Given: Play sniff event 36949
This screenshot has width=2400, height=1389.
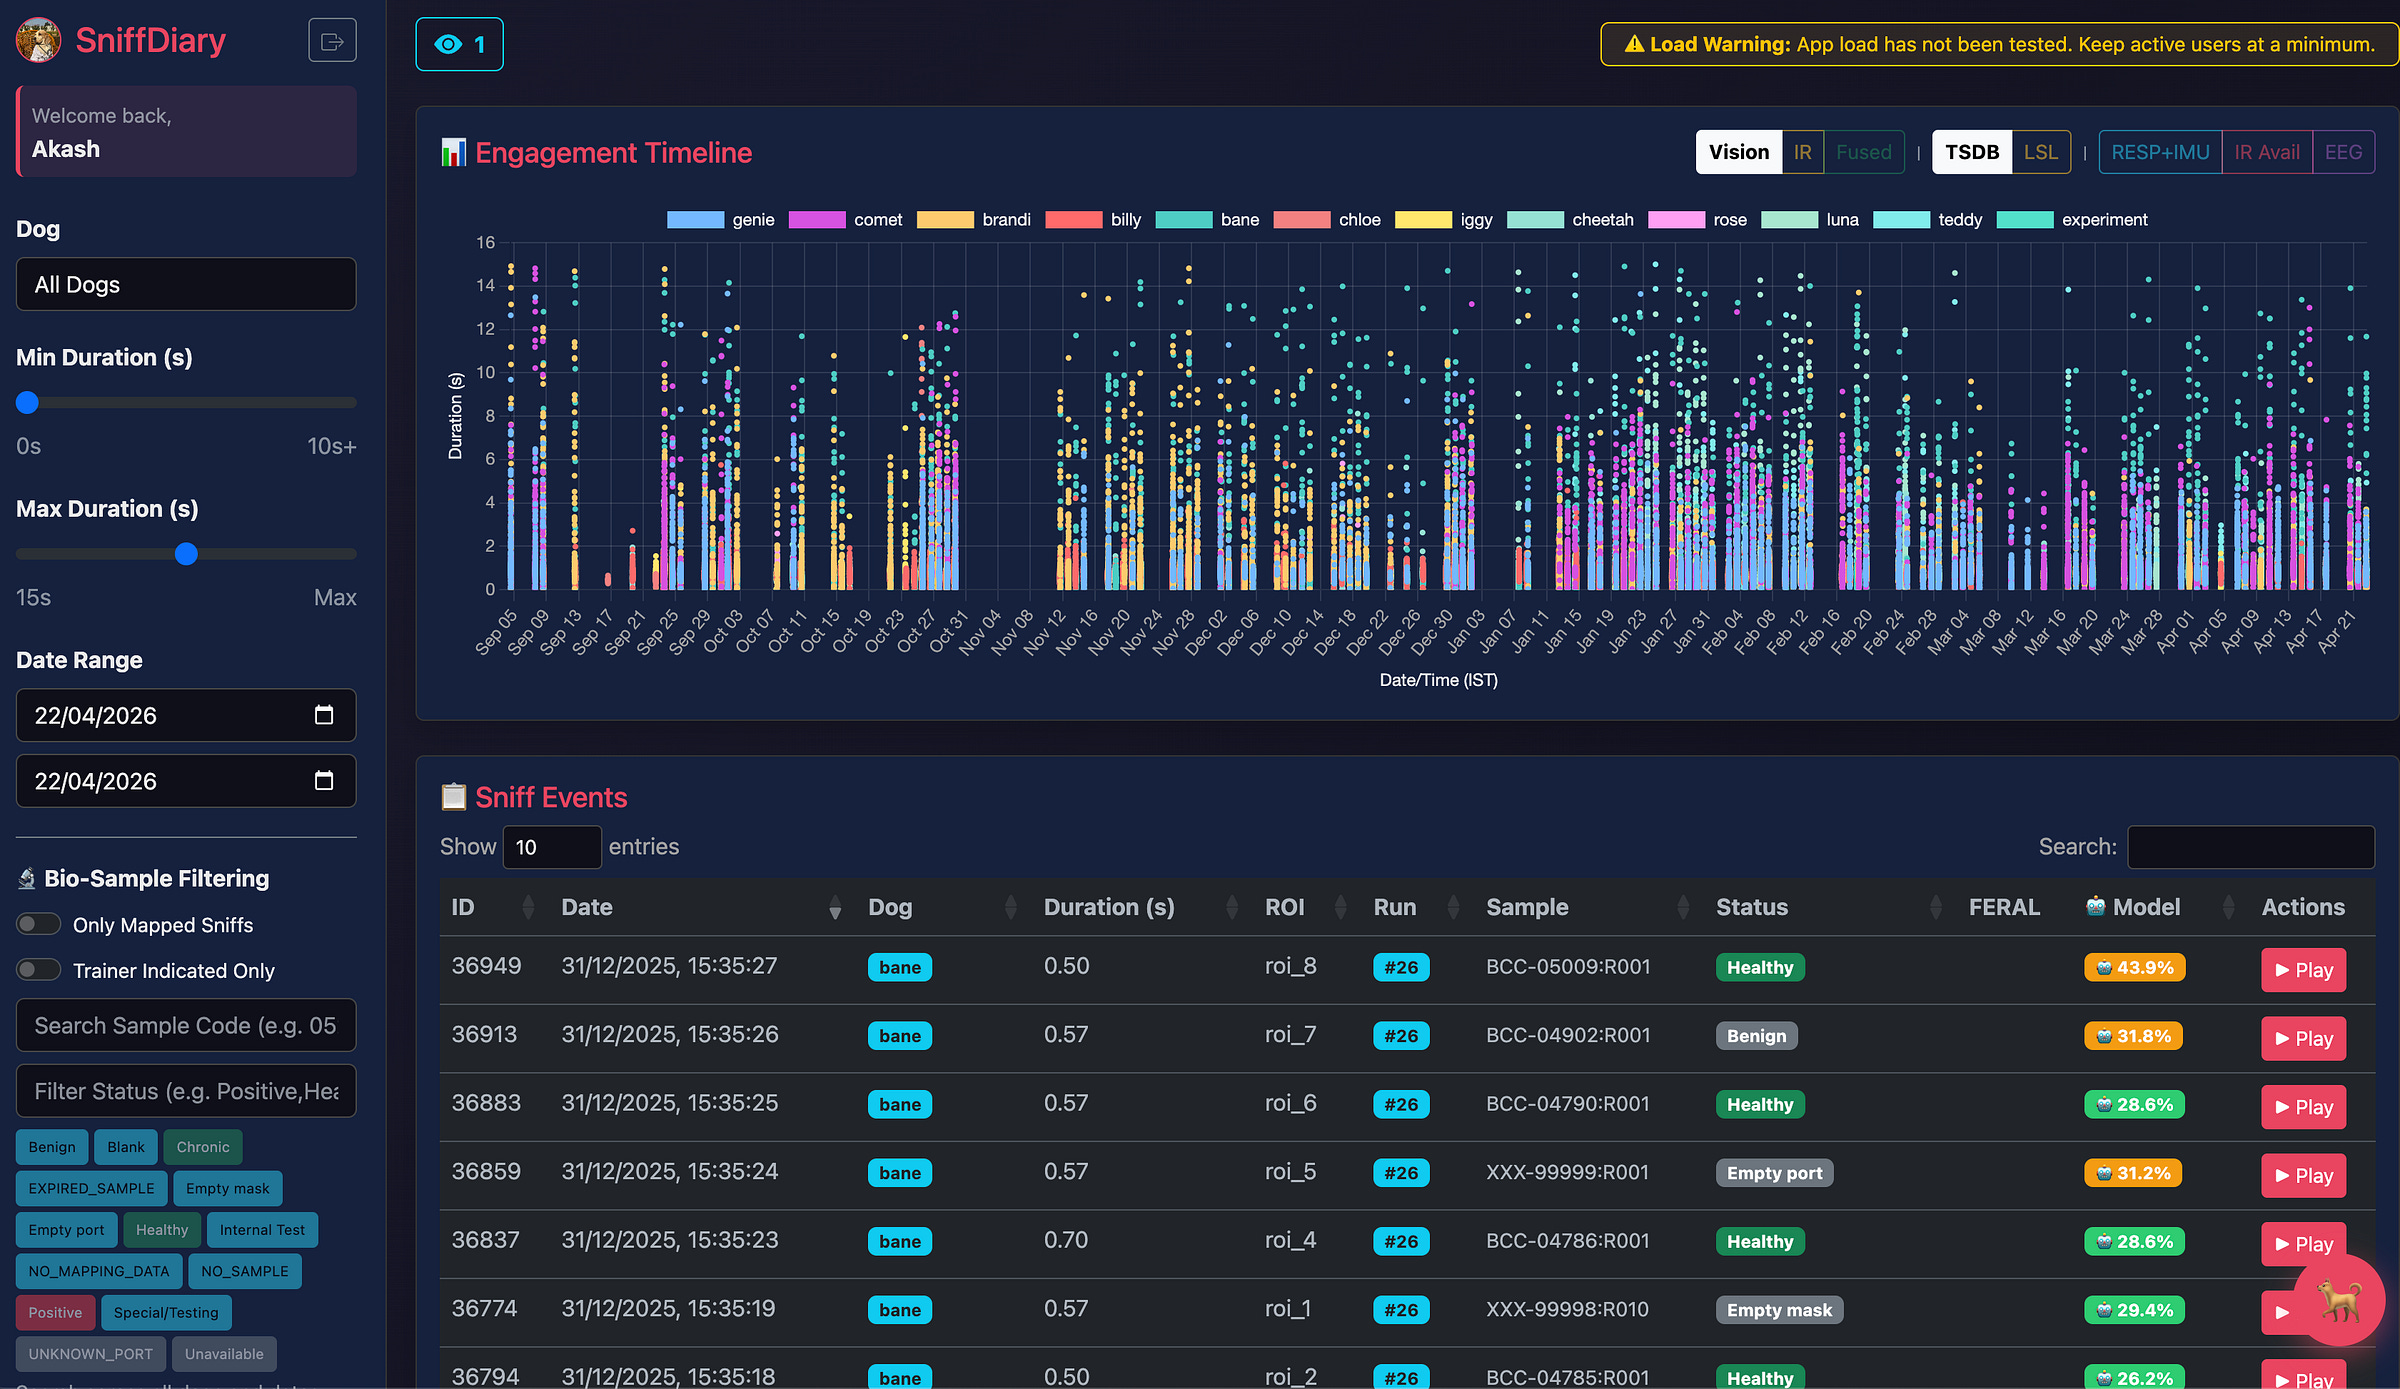Looking at the screenshot, I should coord(2303,969).
